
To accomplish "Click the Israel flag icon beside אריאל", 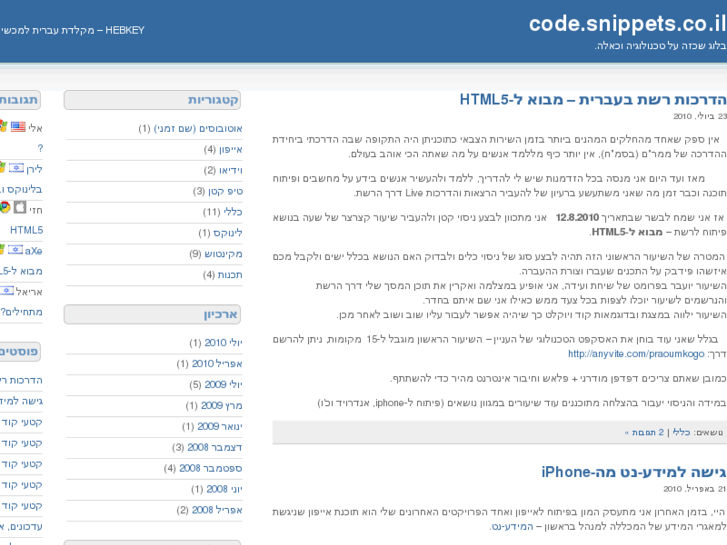I will click(x=6, y=291).
